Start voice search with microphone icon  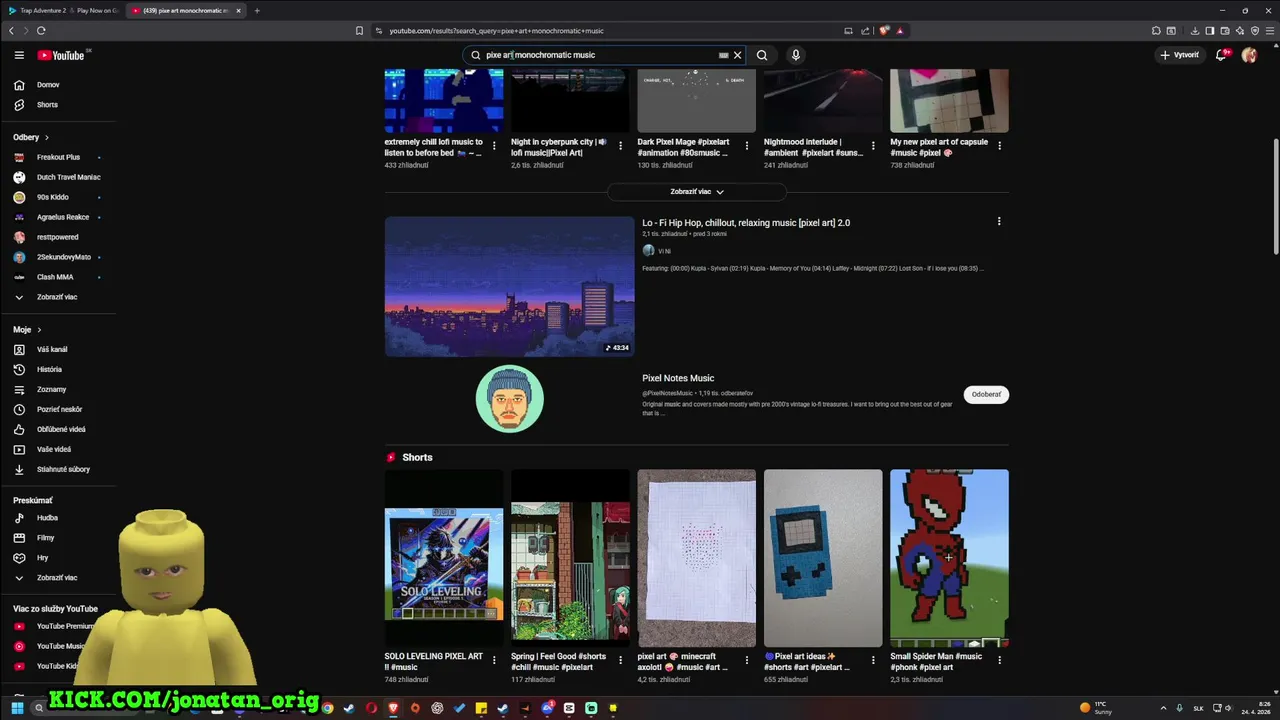[x=796, y=55]
